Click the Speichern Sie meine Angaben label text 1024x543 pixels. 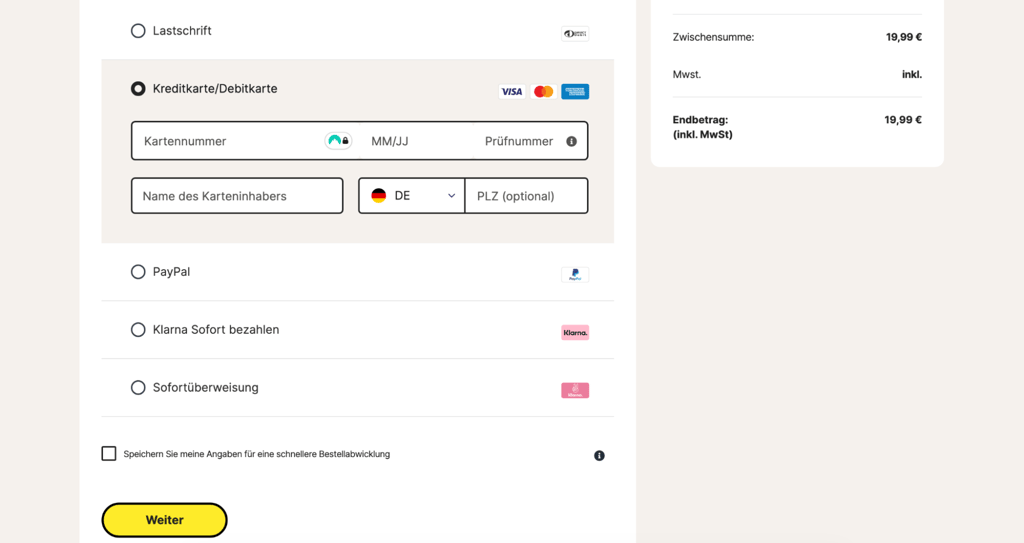pyautogui.click(x=257, y=454)
